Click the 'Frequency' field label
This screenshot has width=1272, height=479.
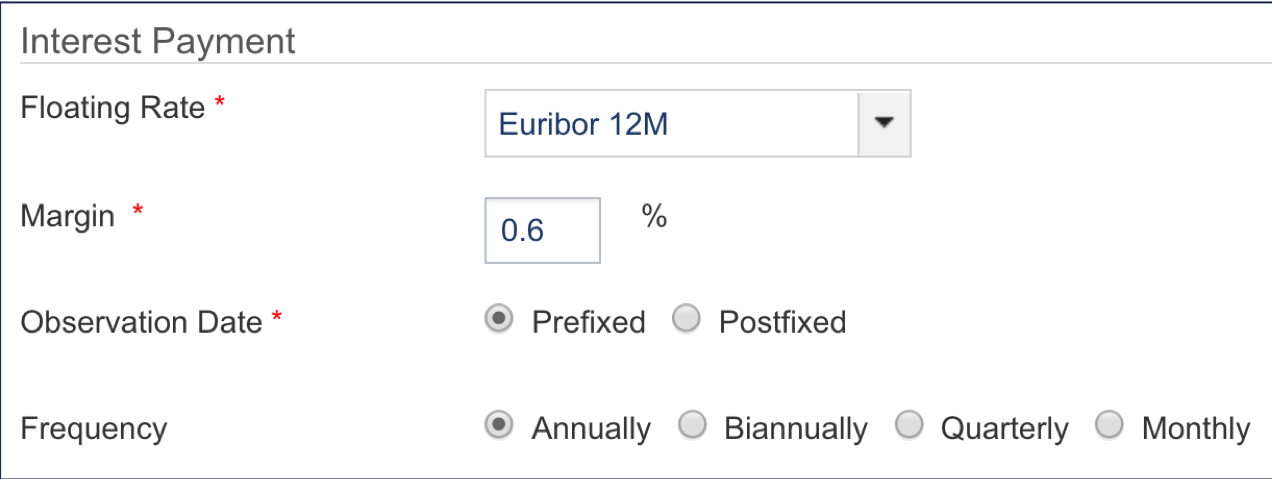93,429
